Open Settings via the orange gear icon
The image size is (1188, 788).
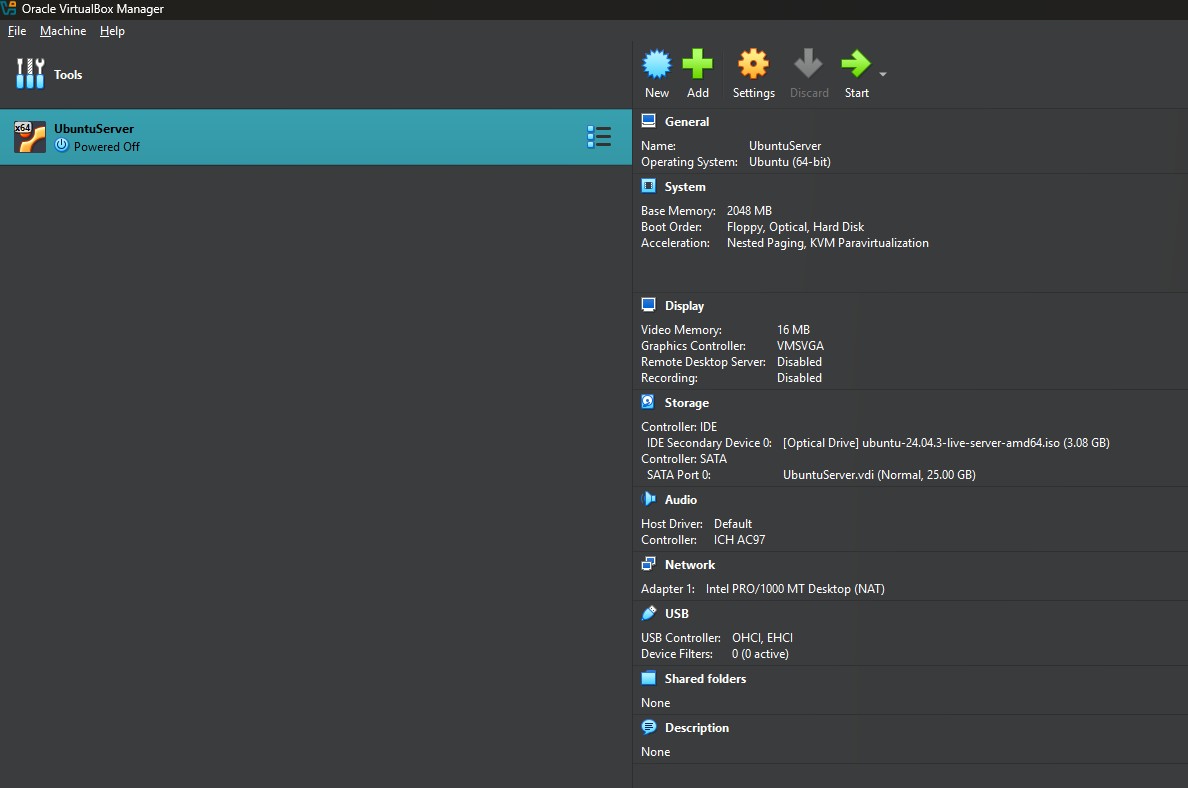[x=753, y=66]
